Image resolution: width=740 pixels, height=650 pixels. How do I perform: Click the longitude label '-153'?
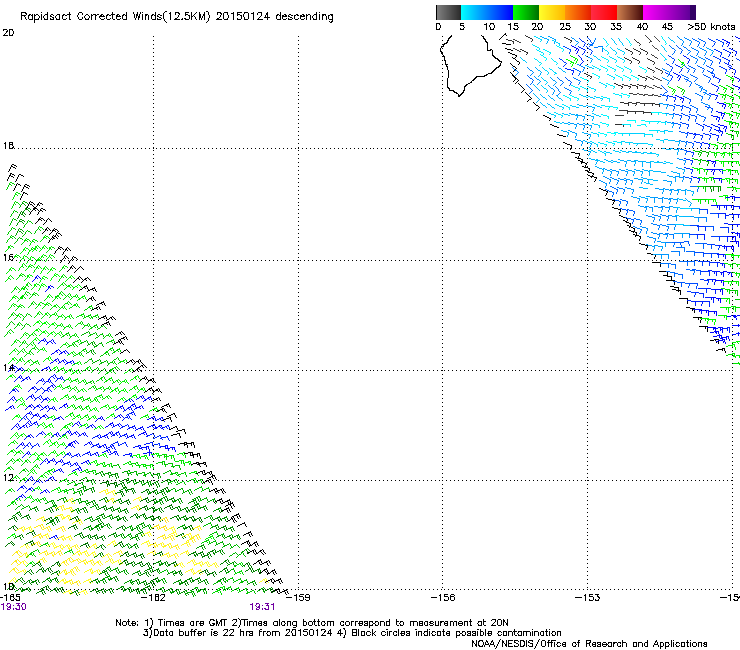point(588,597)
